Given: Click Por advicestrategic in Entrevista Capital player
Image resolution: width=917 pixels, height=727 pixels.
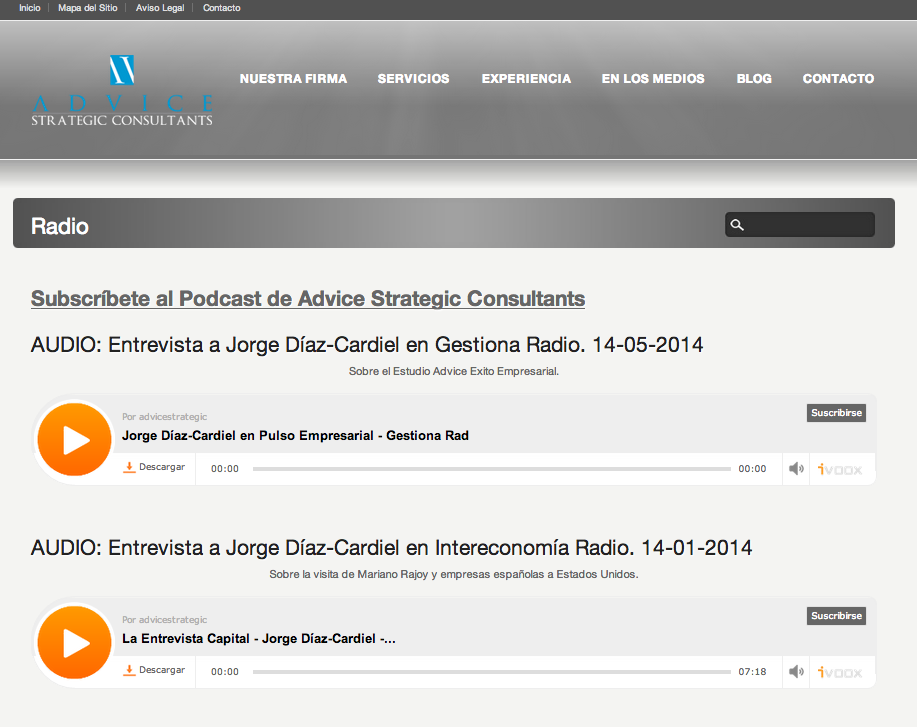Looking at the screenshot, I should coord(164,619).
